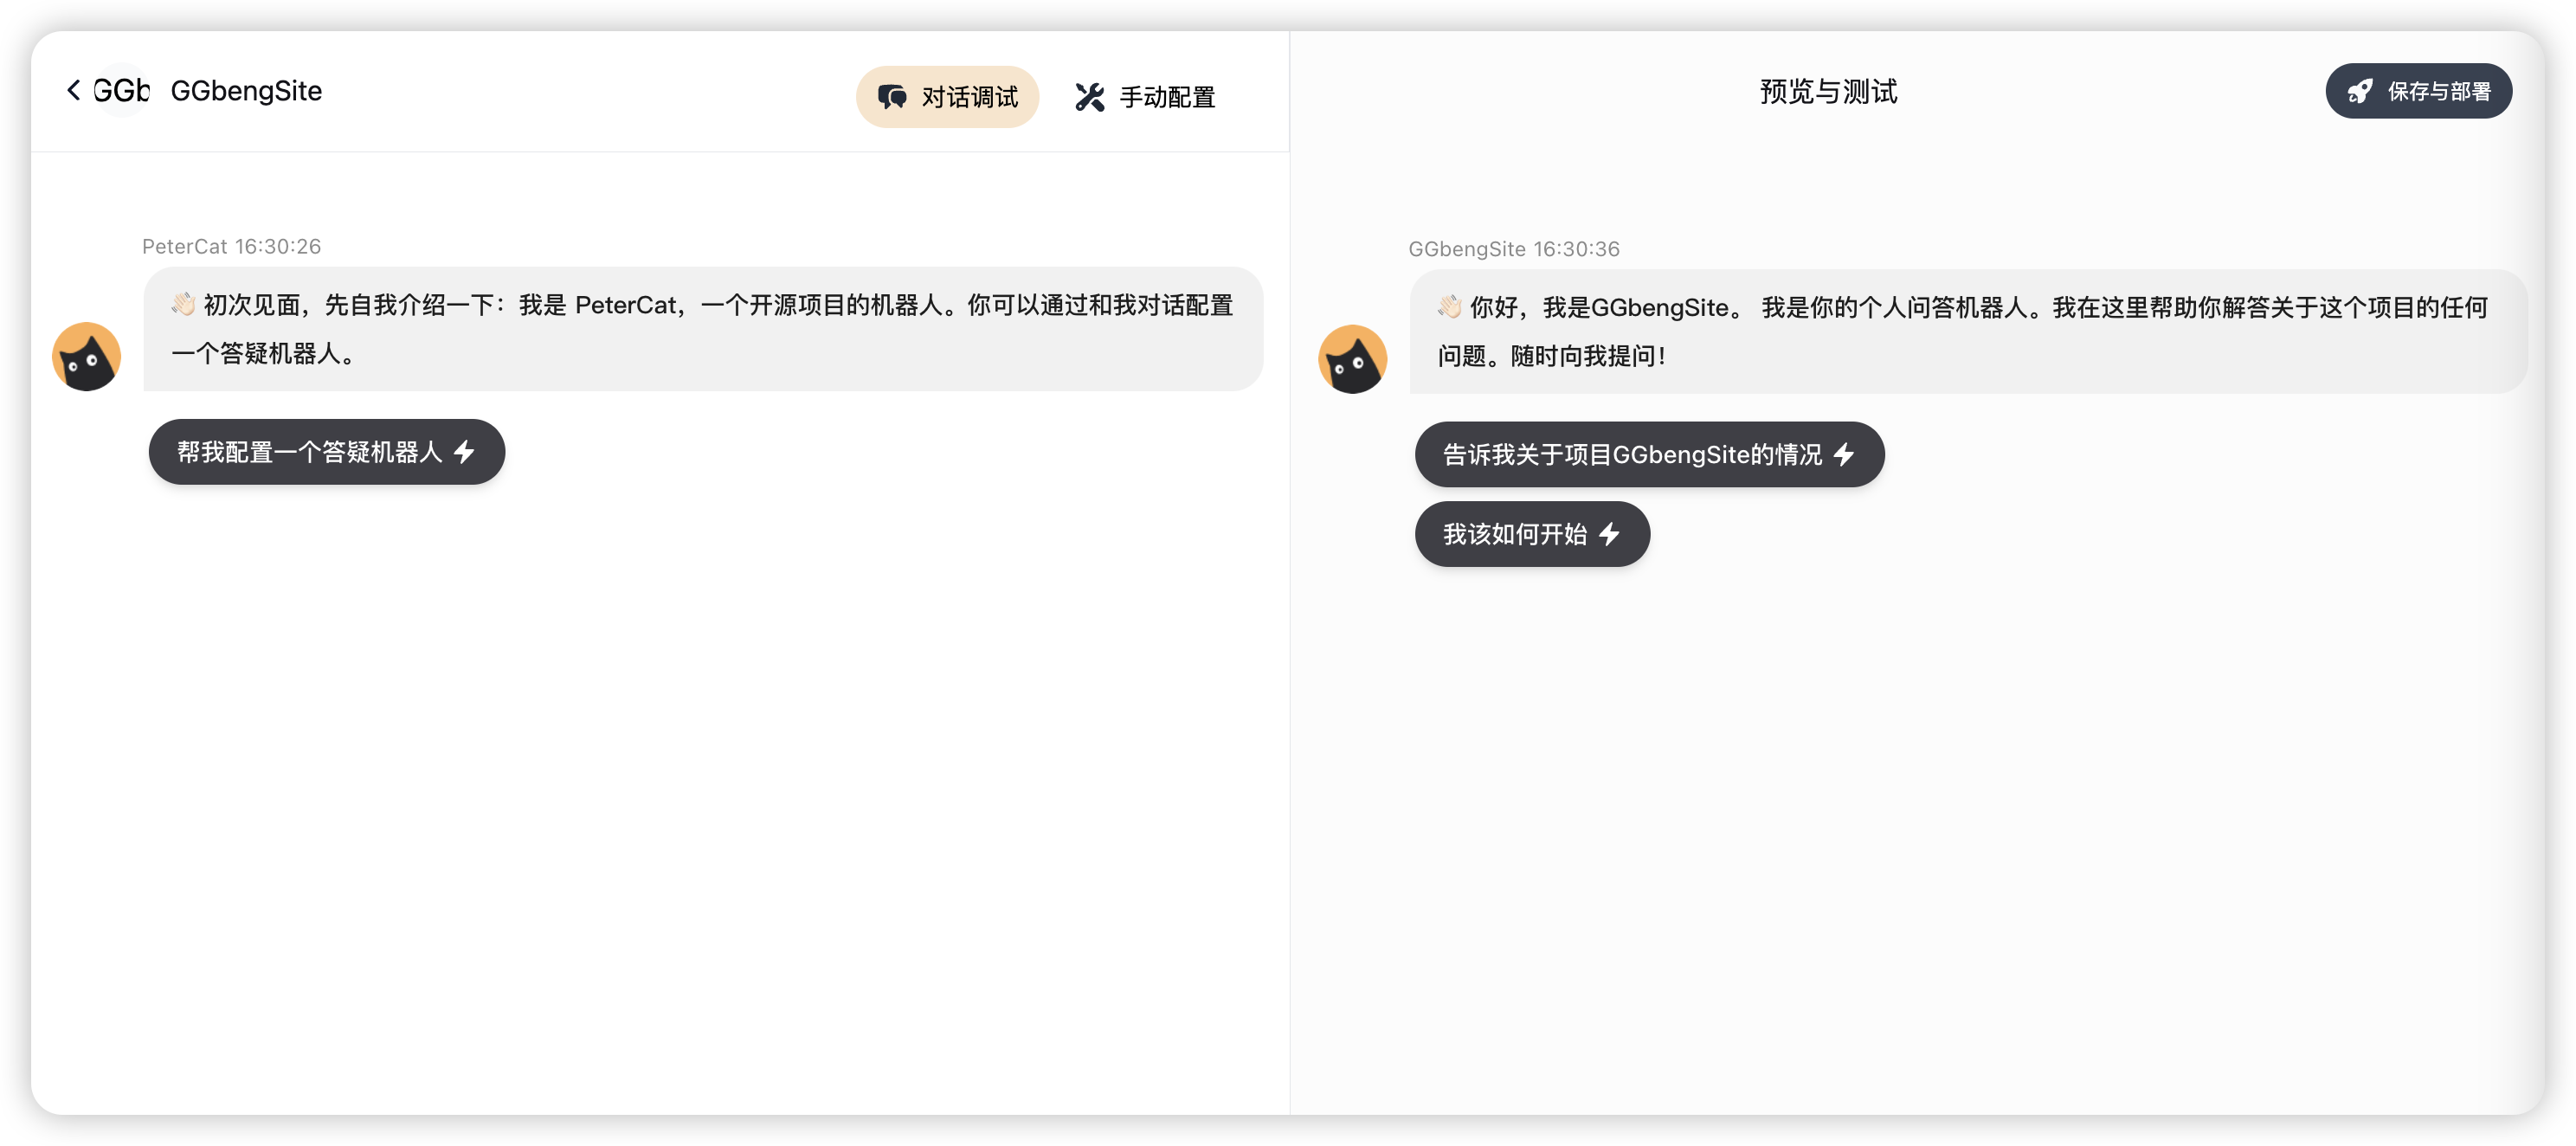Image resolution: width=2576 pixels, height=1146 pixels.
Task: Open the 手动配置 tab
Action: tap(1166, 97)
